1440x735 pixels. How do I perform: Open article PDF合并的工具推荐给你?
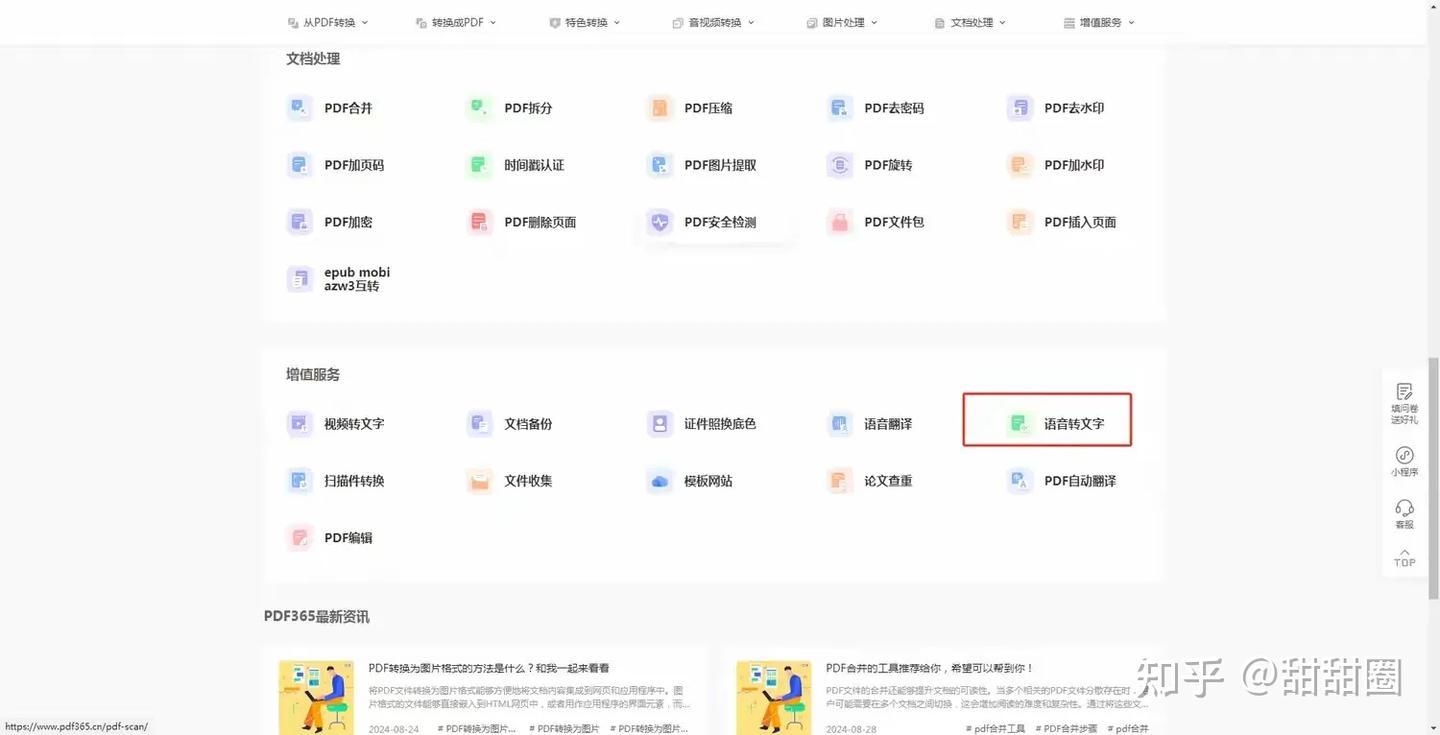[930, 668]
